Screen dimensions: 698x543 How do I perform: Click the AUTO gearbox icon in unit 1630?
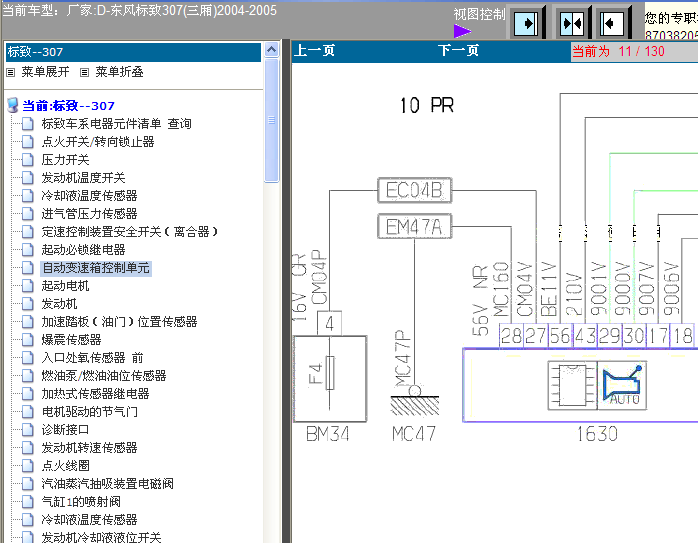coord(622,385)
